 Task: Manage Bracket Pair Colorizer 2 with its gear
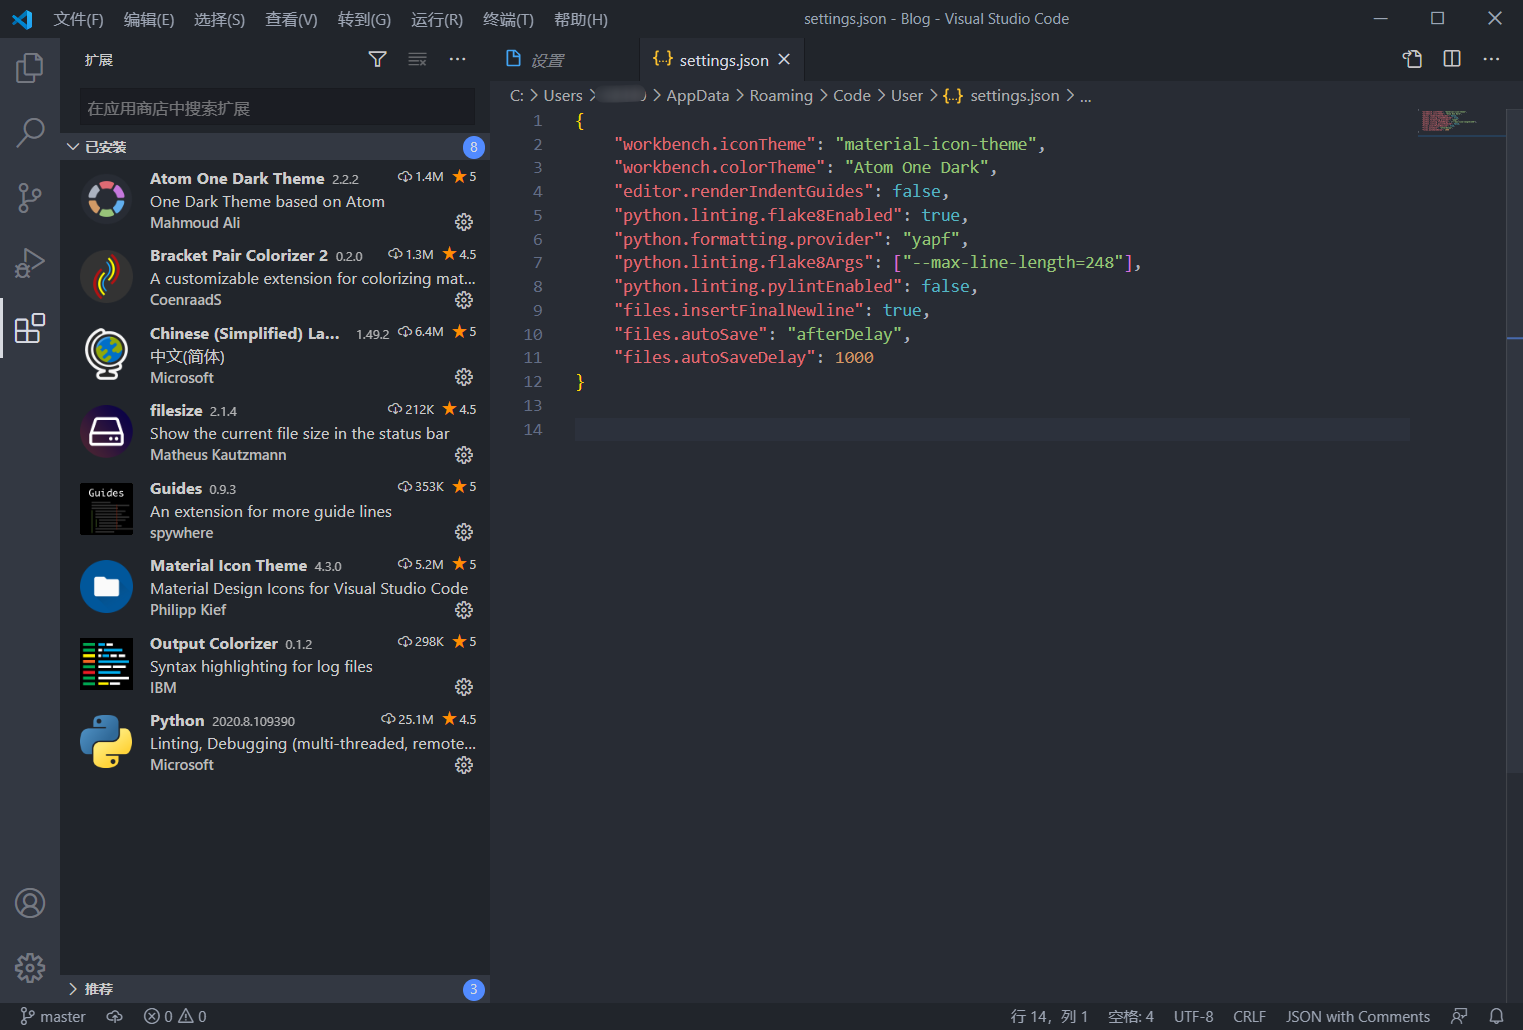pos(464,300)
